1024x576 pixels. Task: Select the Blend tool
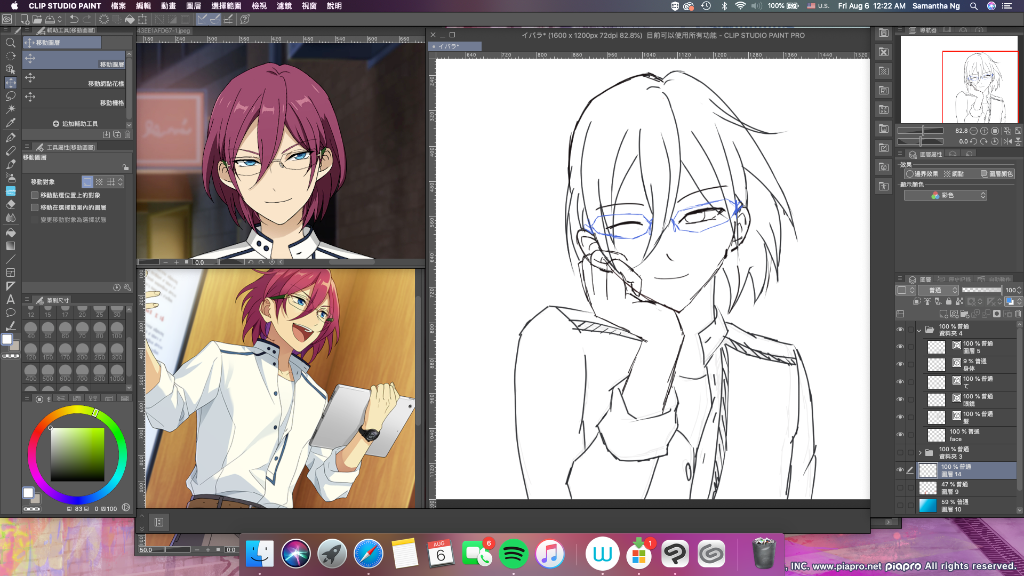point(10,218)
